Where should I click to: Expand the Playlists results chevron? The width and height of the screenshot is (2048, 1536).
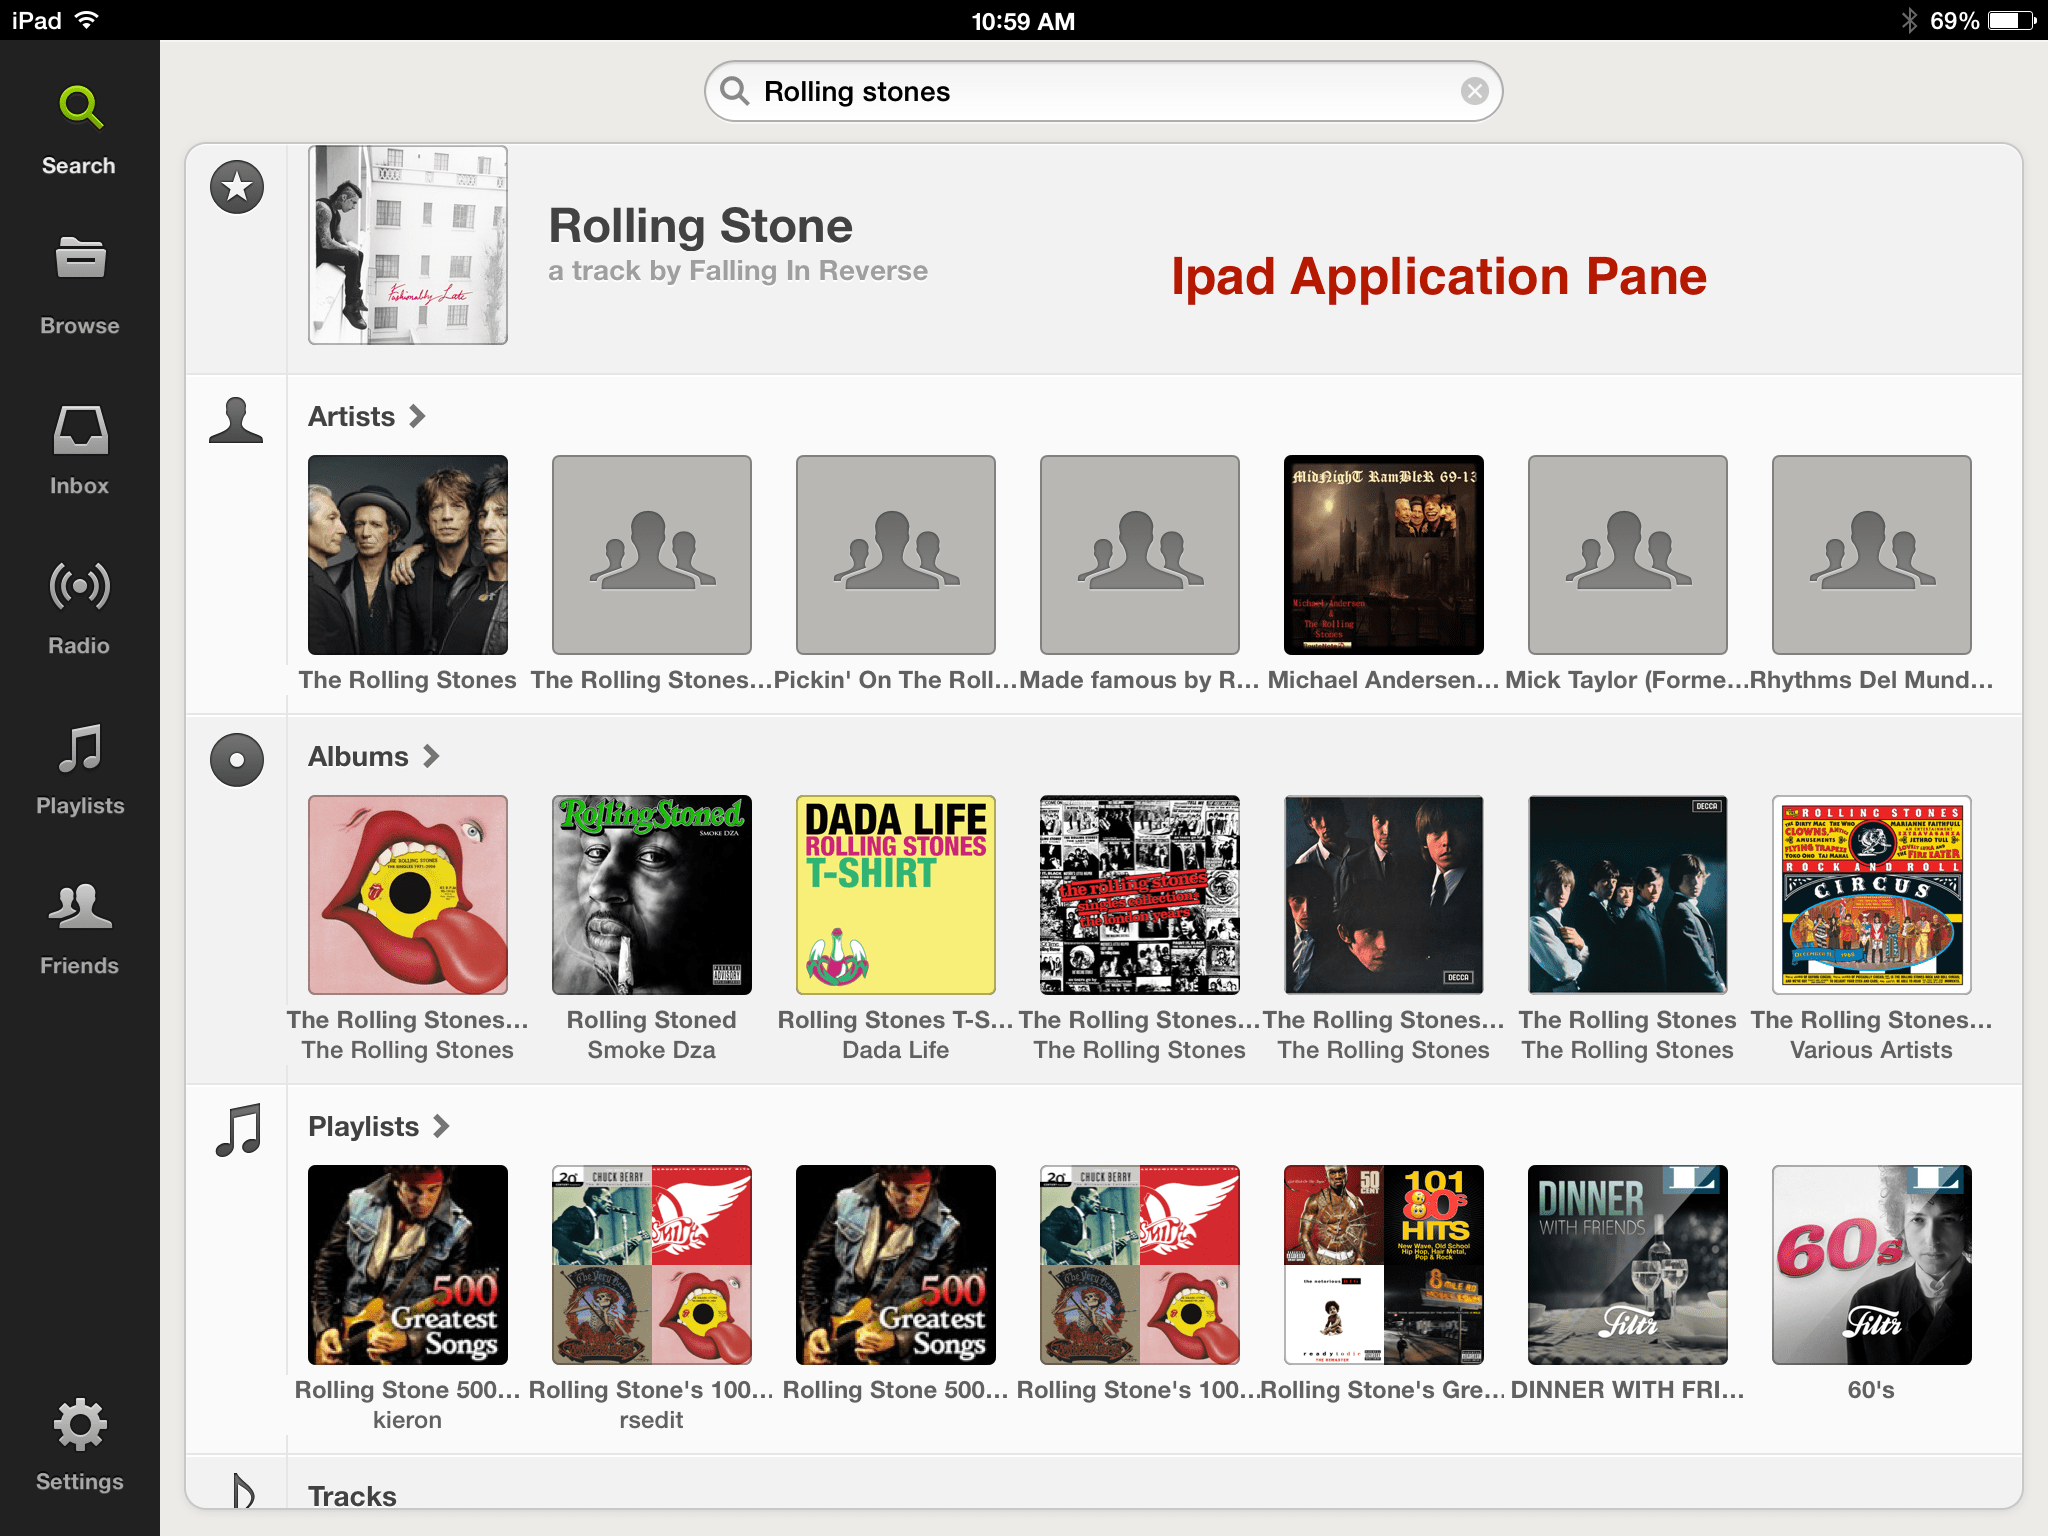coord(441,1126)
